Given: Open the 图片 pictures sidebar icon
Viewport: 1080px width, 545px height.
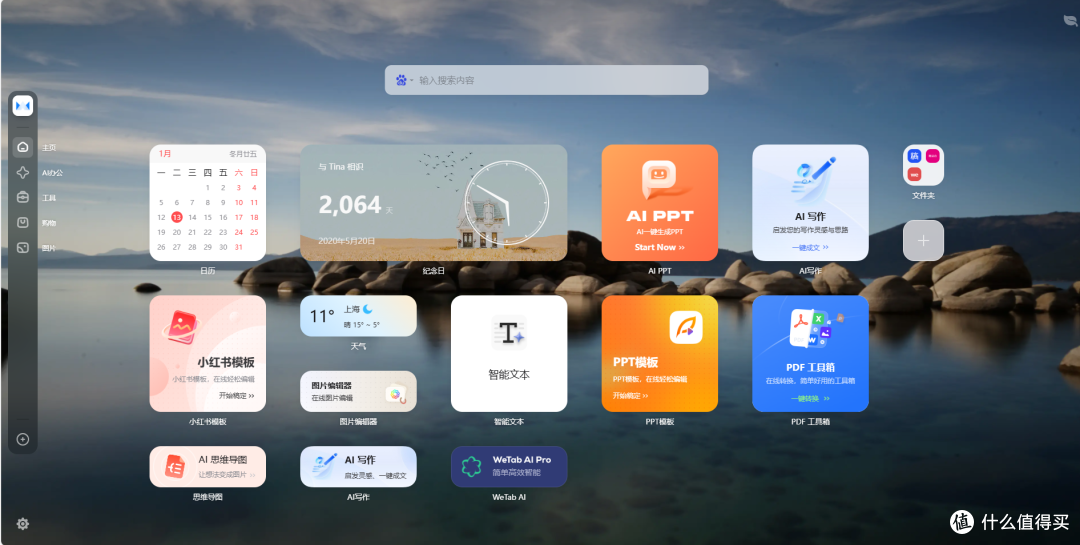Looking at the screenshot, I should click(x=23, y=247).
